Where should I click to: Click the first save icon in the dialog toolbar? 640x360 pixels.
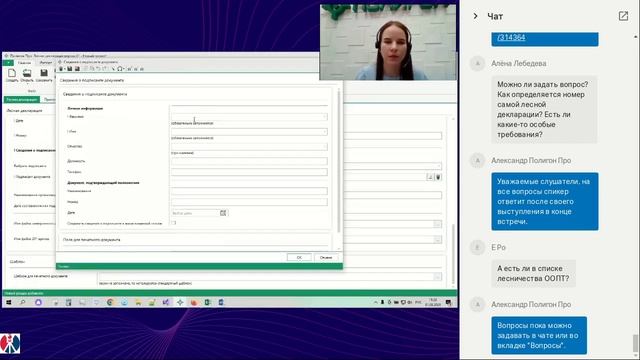click(x=70, y=69)
